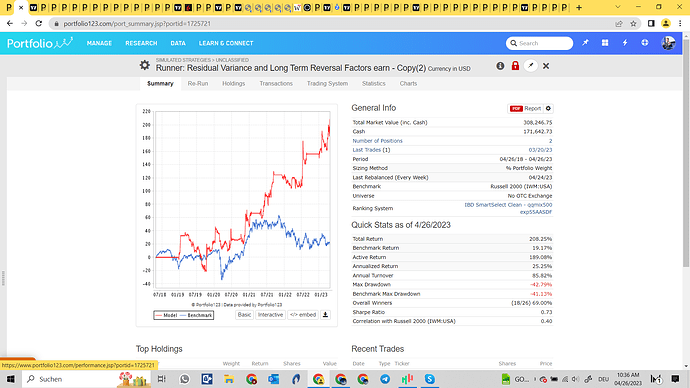The height and width of the screenshot is (388, 690).
Task: Click the help lifebuoy icon in header
Action: 645,43
